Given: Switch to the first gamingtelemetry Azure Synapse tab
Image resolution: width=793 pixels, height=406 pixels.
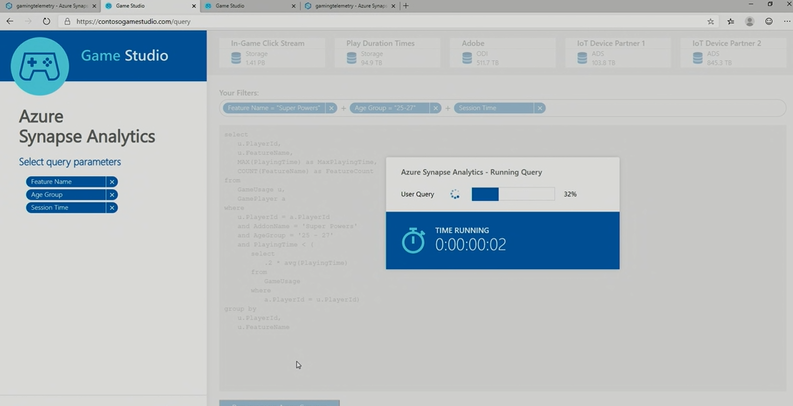Looking at the screenshot, I should coord(50,6).
